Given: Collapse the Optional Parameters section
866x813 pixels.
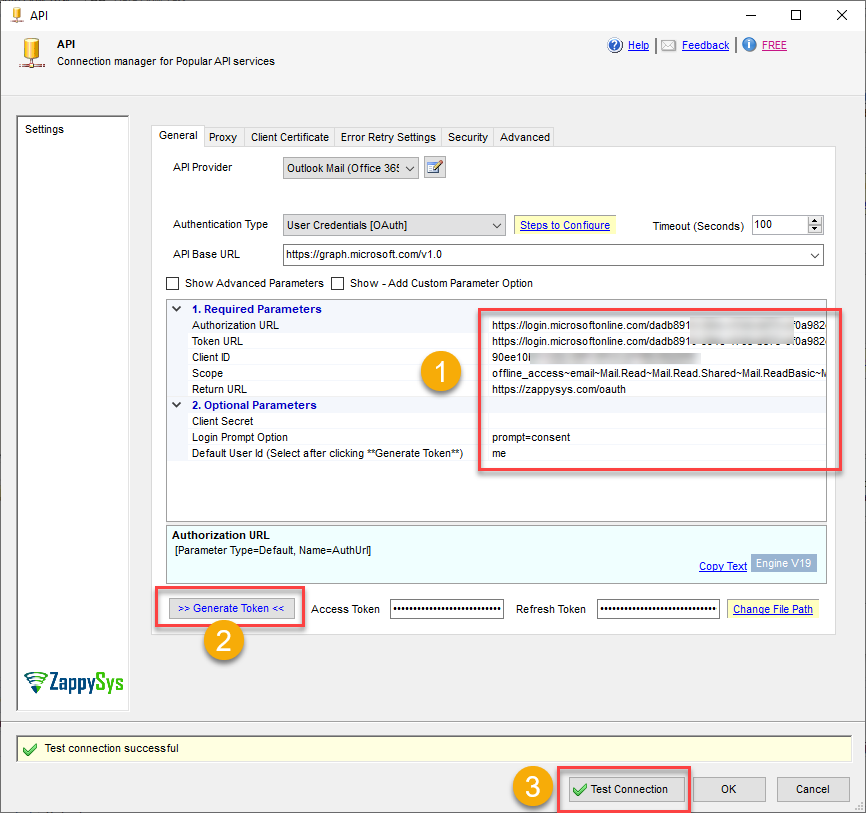Looking at the screenshot, I should point(177,405).
